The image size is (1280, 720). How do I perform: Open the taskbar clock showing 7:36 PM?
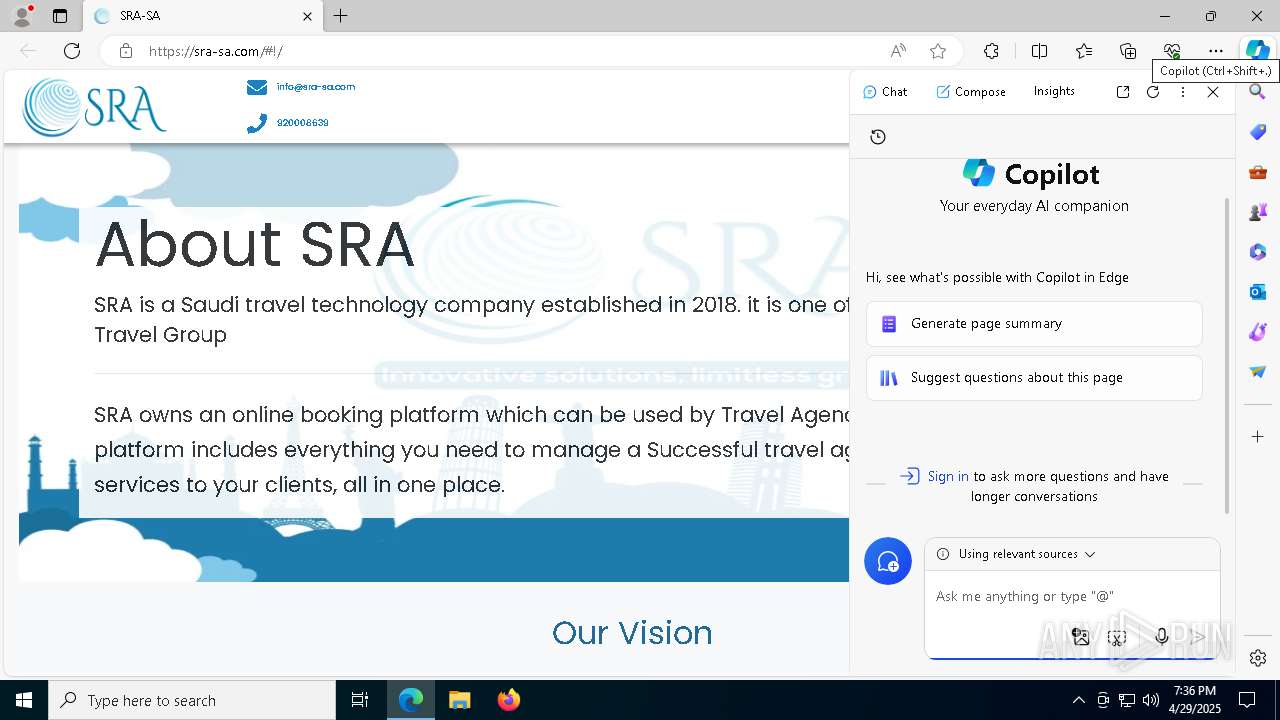pyautogui.click(x=1195, y=700)
